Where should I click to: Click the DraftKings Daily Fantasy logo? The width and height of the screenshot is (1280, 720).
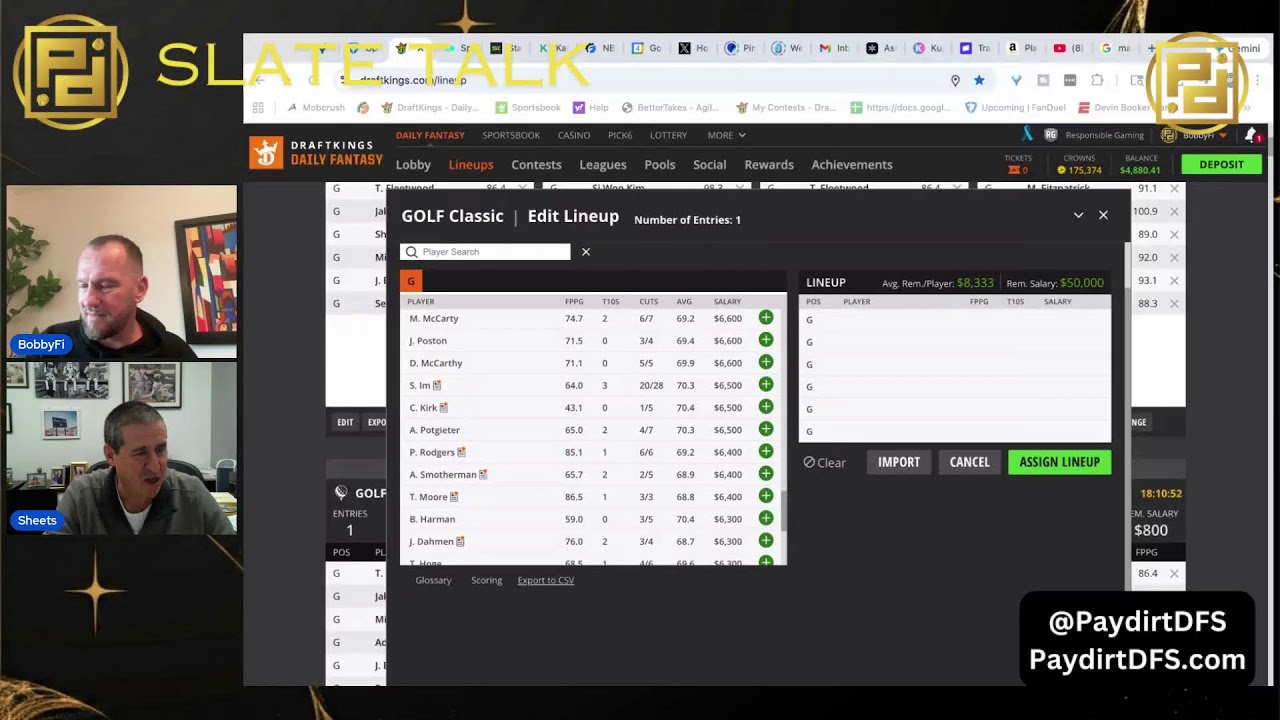[316, 153]
